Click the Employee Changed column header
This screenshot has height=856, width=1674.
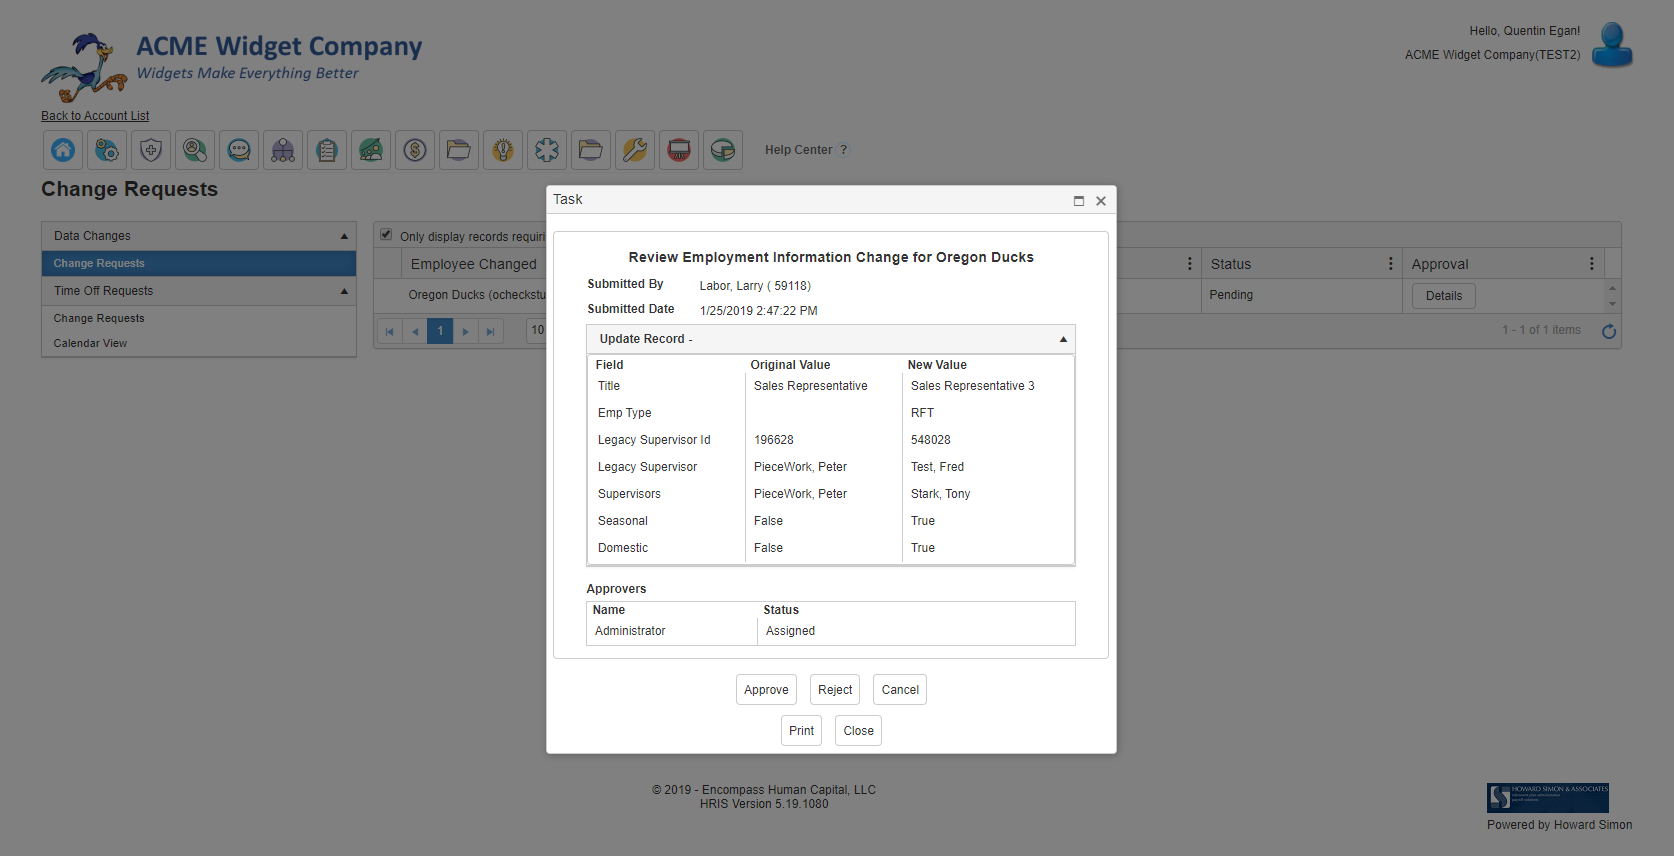474,264
